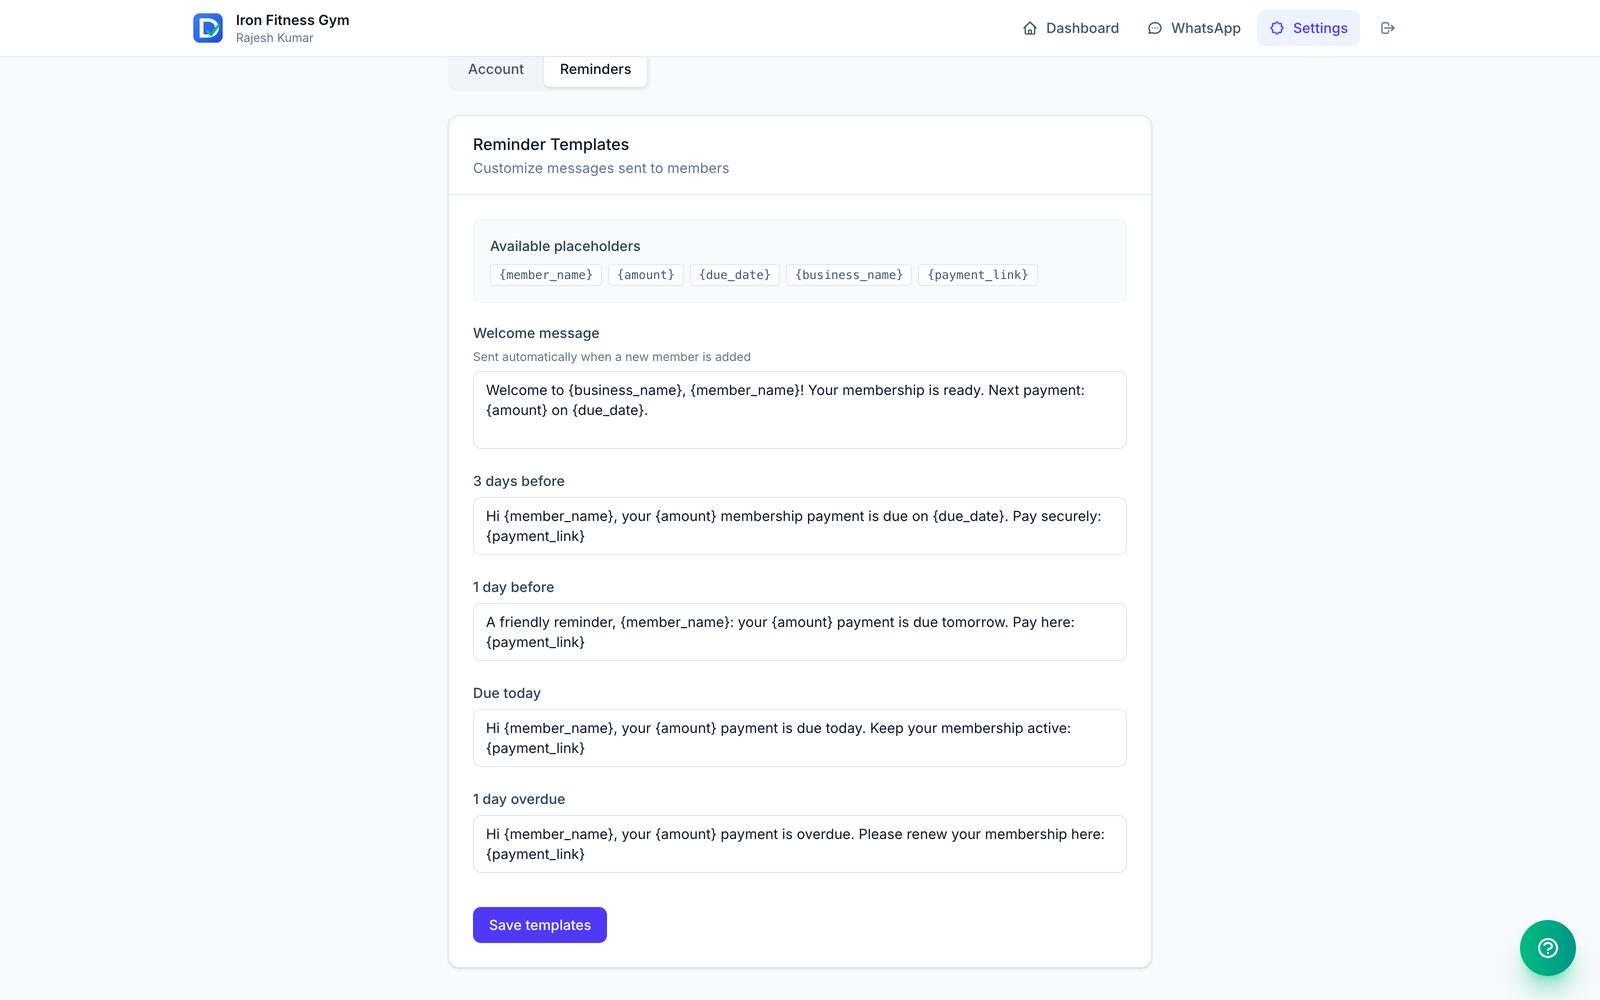Click 'Customize messages sent to members' subtitle

[601, 168]
